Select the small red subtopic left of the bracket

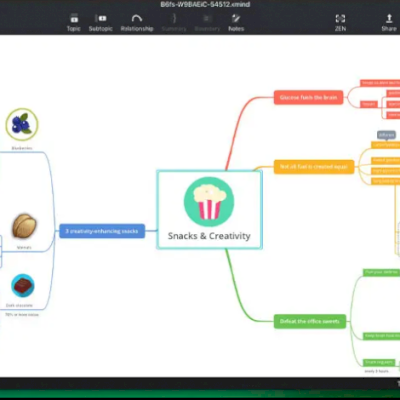click(x=368, y=104)
